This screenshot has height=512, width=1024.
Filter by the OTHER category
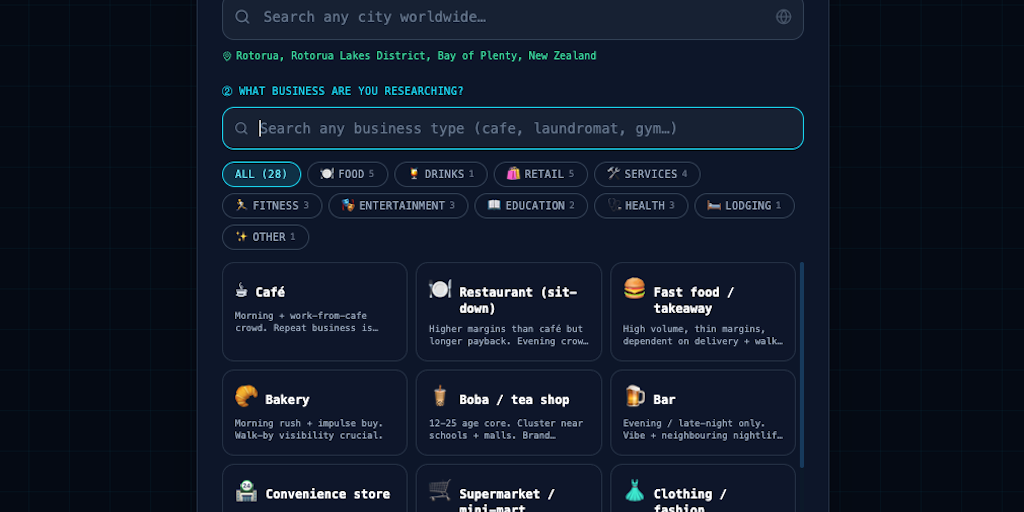click(x=266, y=237)
